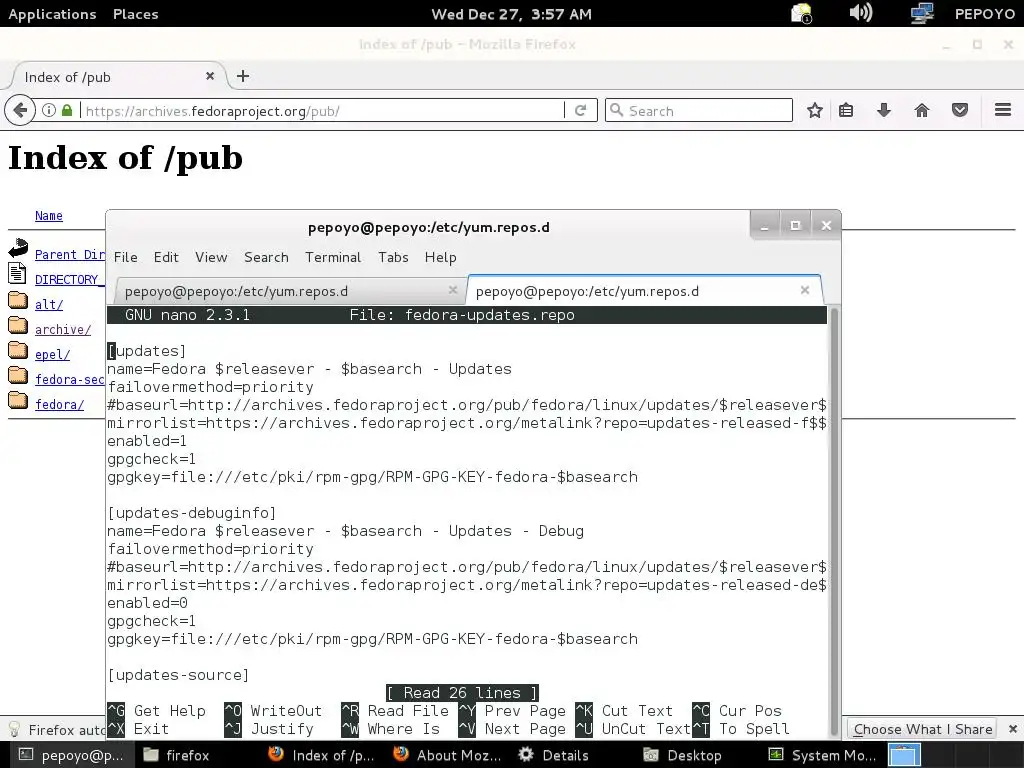Image resolution: width=1024 pixels, height=768 pixels.
Task: Click fedora/ folder icon
Action: 18,400
